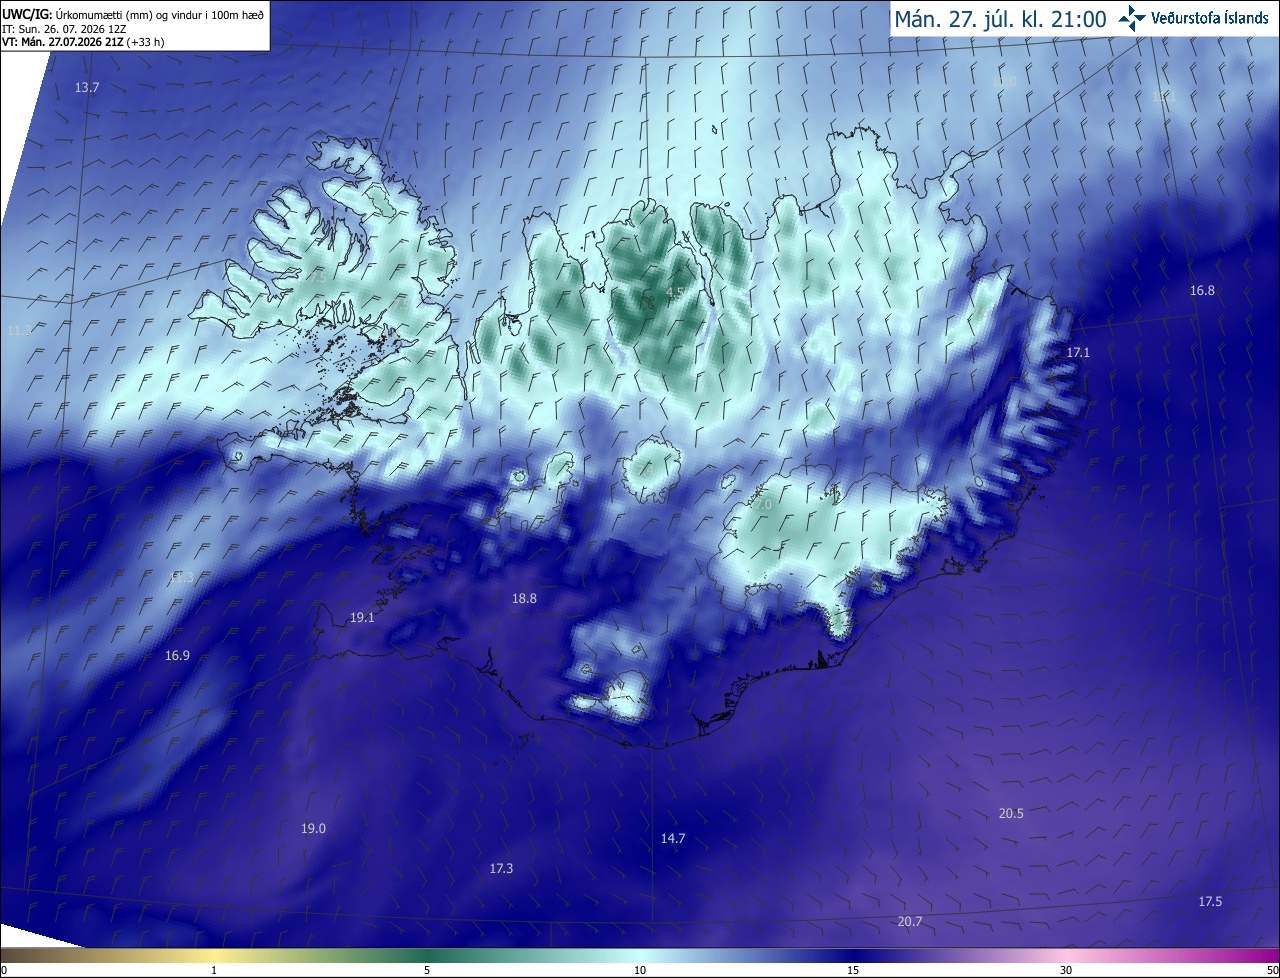This screenshot has width=1280, height=978.
Task: Click the 16.8 value label in the east
Action: click(x=1202, y=290)
